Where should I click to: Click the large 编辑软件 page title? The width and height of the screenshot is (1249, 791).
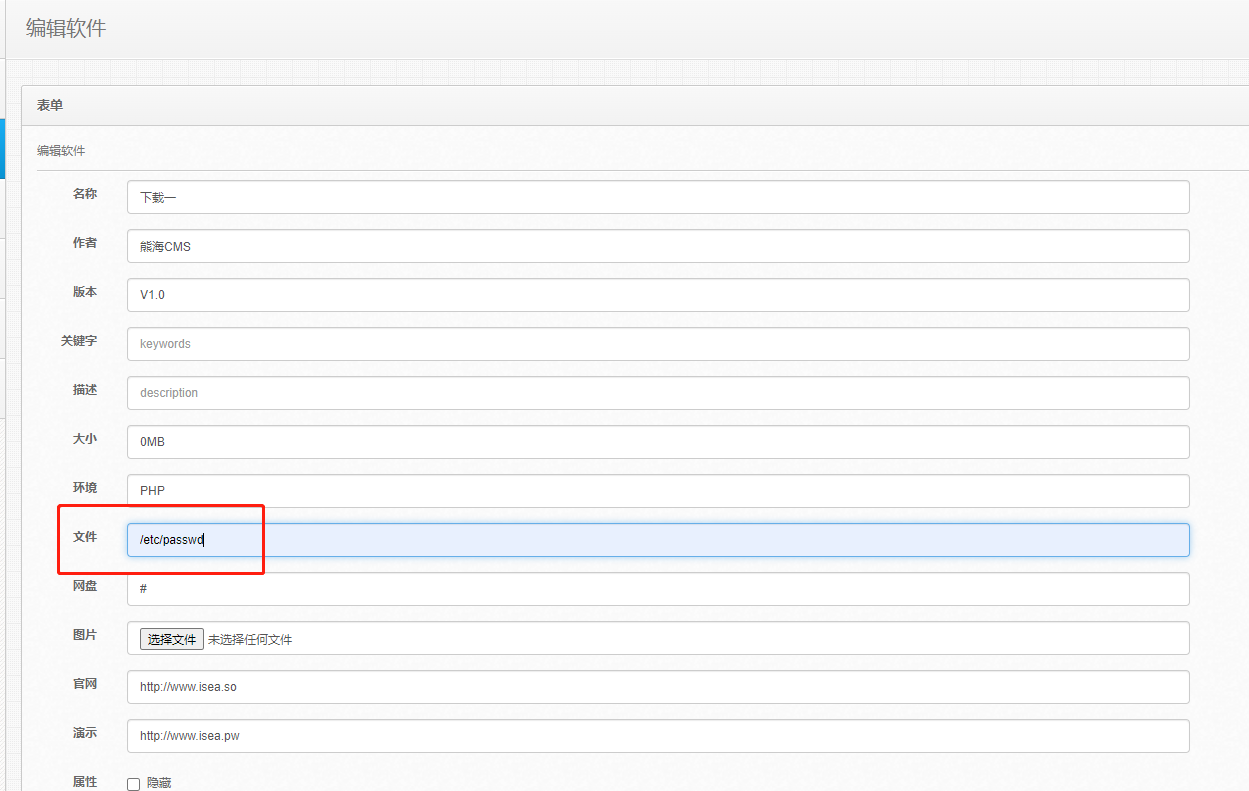coord(66,28)
